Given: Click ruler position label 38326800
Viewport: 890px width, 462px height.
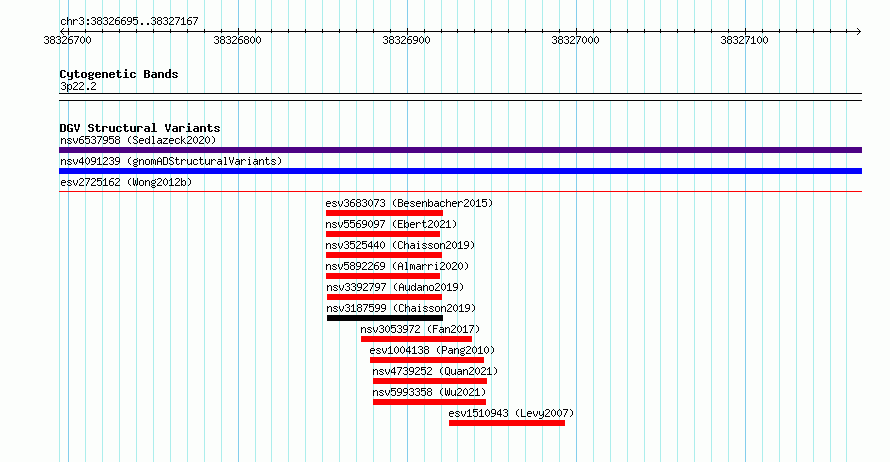Looking at the screenshot, I should tap(237, 40).
